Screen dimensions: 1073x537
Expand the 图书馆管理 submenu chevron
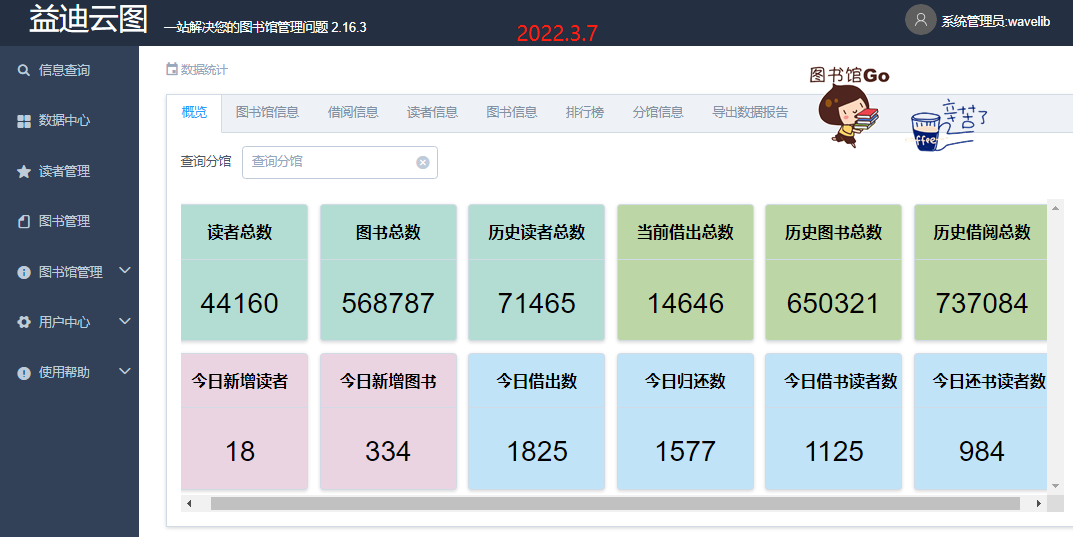(x=125, y=271)
